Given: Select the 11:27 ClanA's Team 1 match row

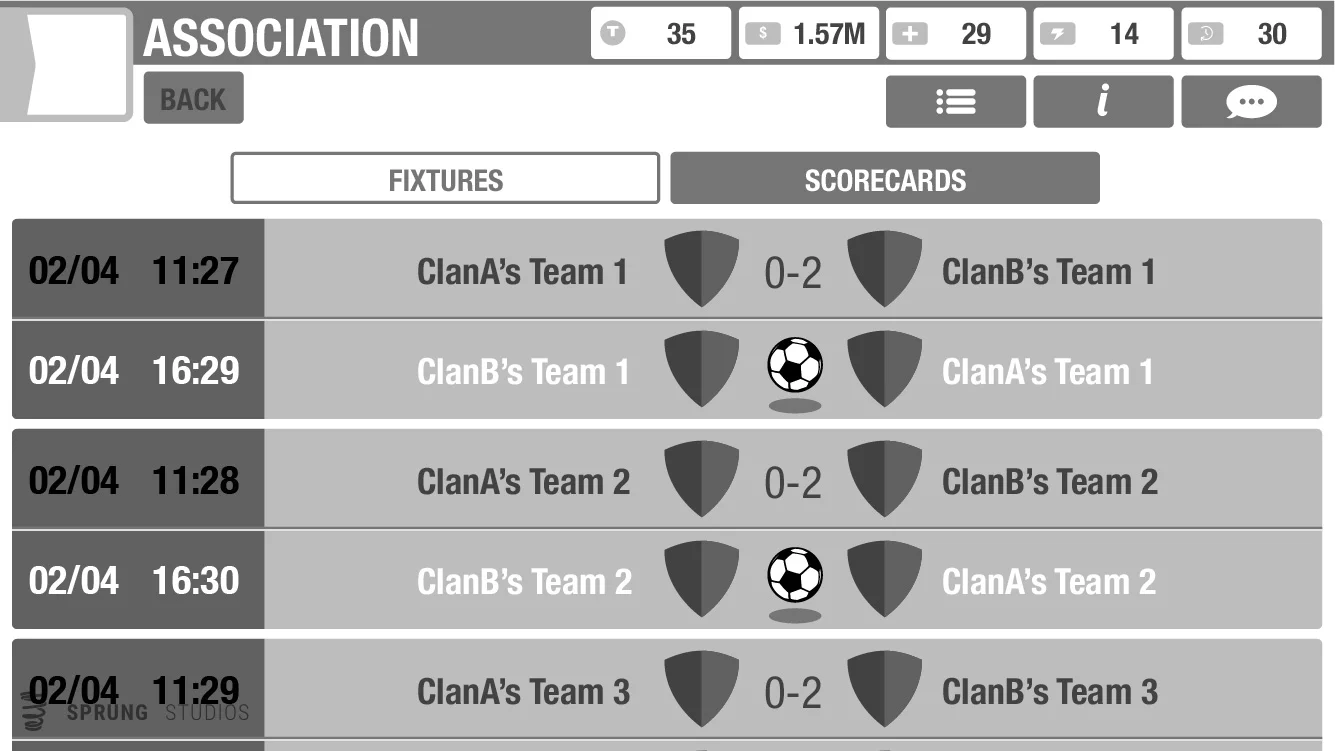Looking at the screenshot, I should (x=667, y=269).
